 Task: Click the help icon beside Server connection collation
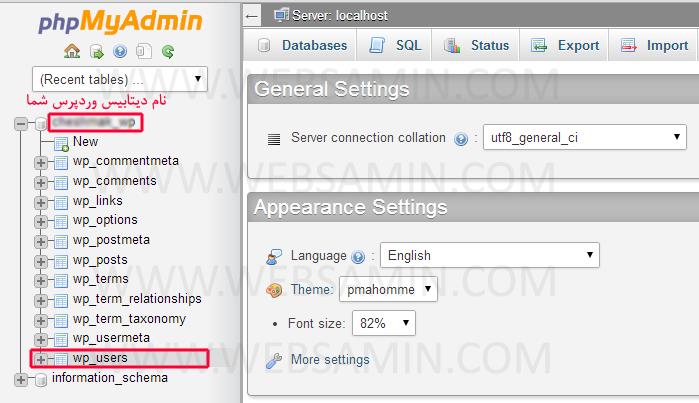(x=461, y=139)
